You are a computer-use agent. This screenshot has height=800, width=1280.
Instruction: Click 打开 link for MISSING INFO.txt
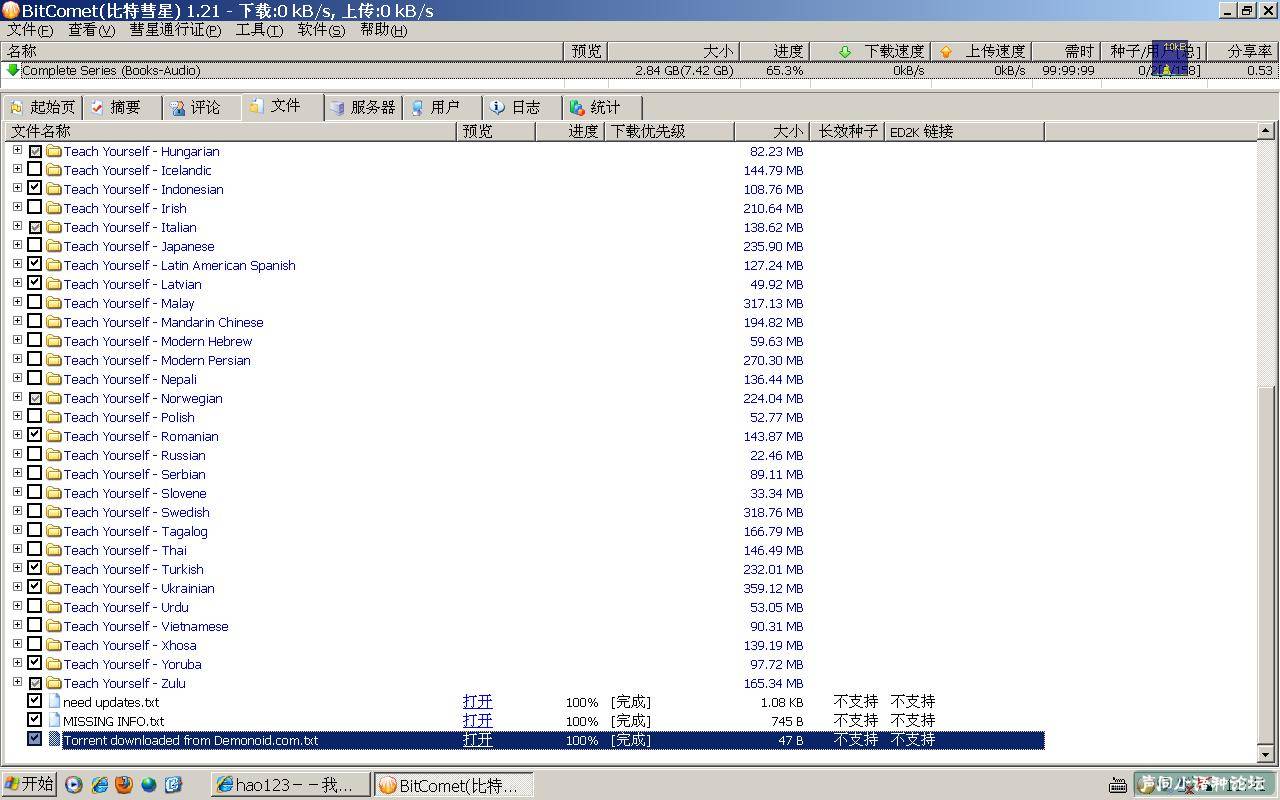[478, 721]
